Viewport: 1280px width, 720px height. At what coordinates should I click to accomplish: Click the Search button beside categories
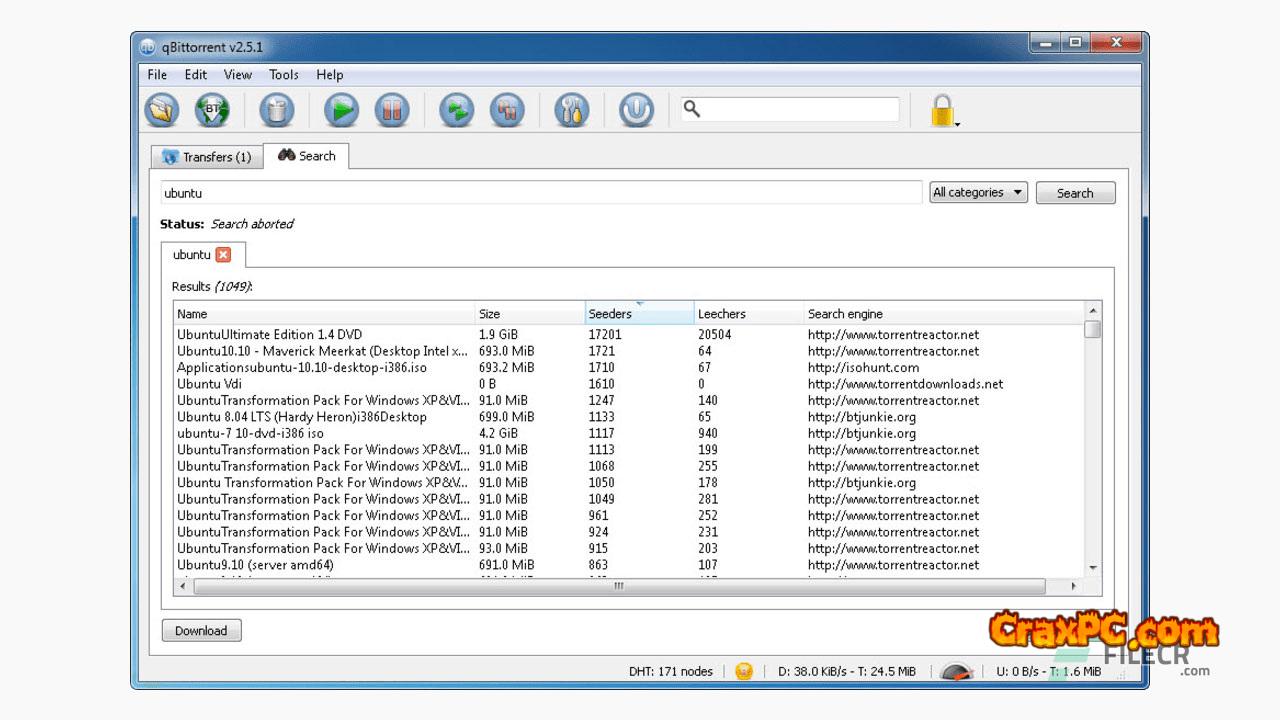point(1075,193)
